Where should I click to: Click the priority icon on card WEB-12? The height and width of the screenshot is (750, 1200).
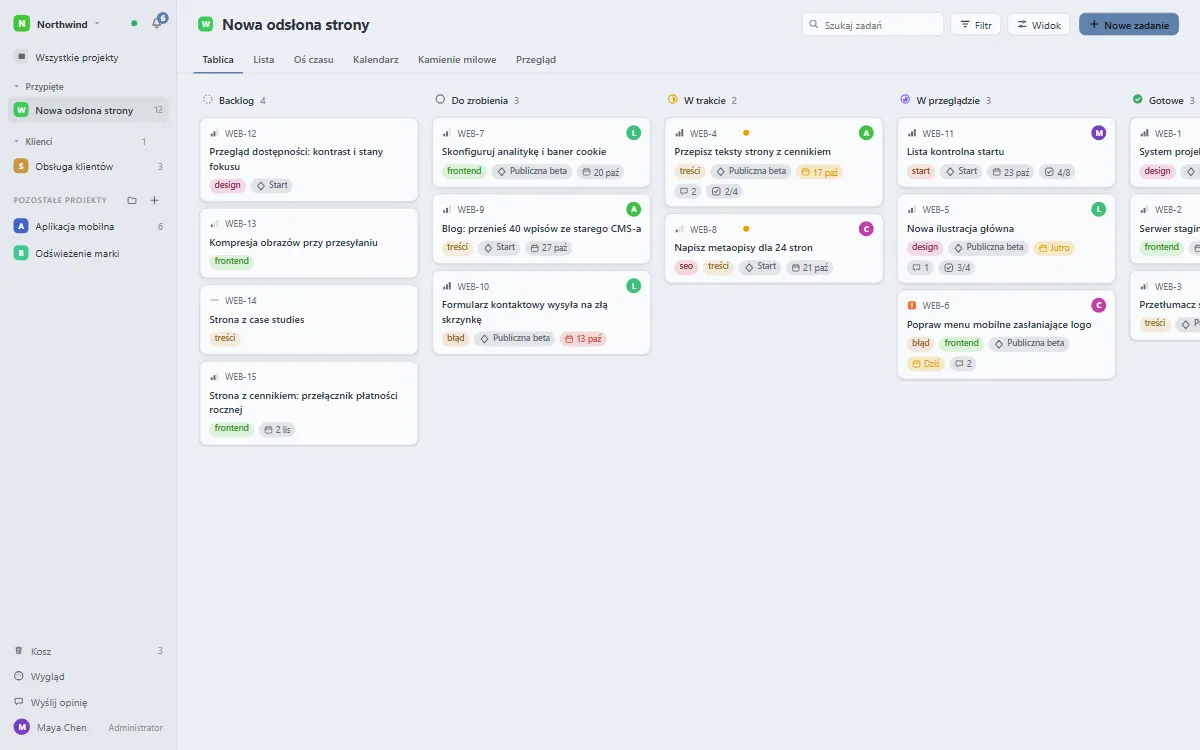(x=214, y=133)
